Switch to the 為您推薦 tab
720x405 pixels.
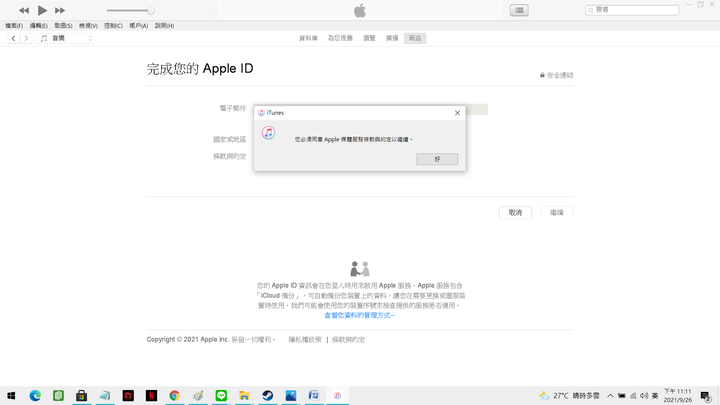click(x=340, y=38)
